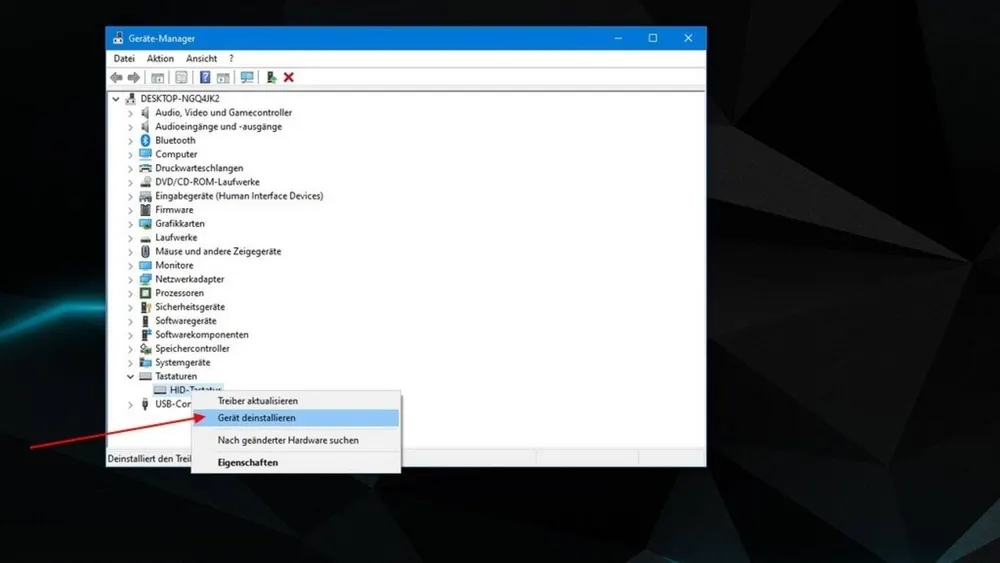Screen dimensions: 1000x563
Task: Choose Eigenschaften from context menu
Action: (296, 463)
